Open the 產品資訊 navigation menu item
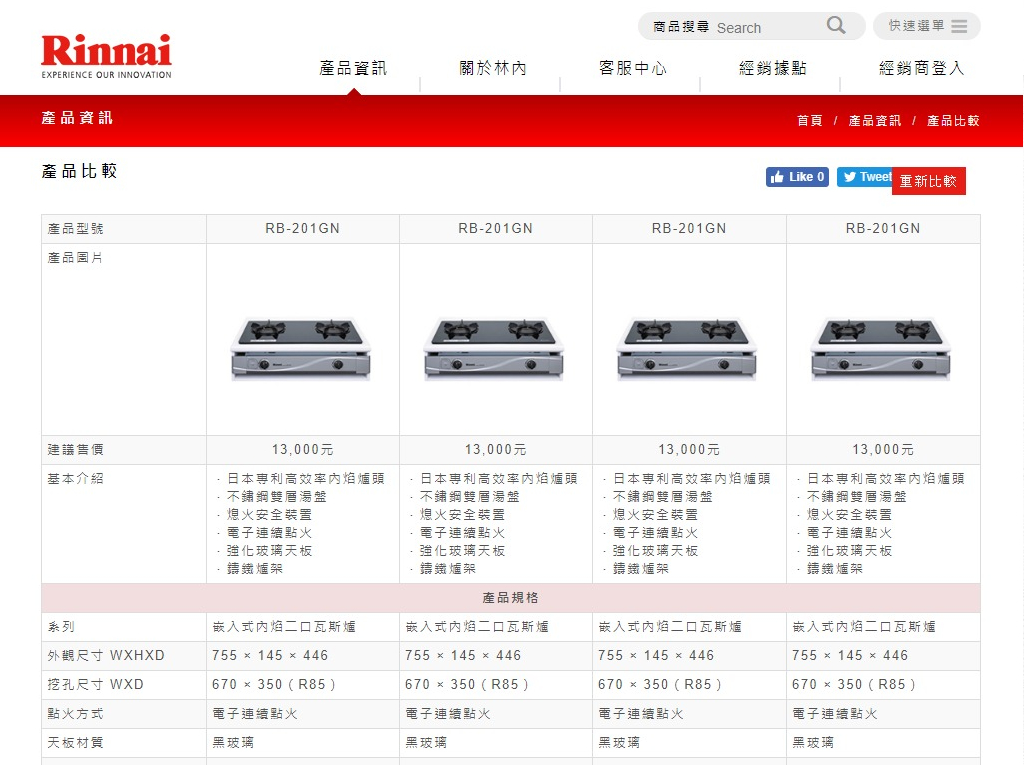This screenshot has height=765, width=1024. pyautogui.click(x=353, y=68)
